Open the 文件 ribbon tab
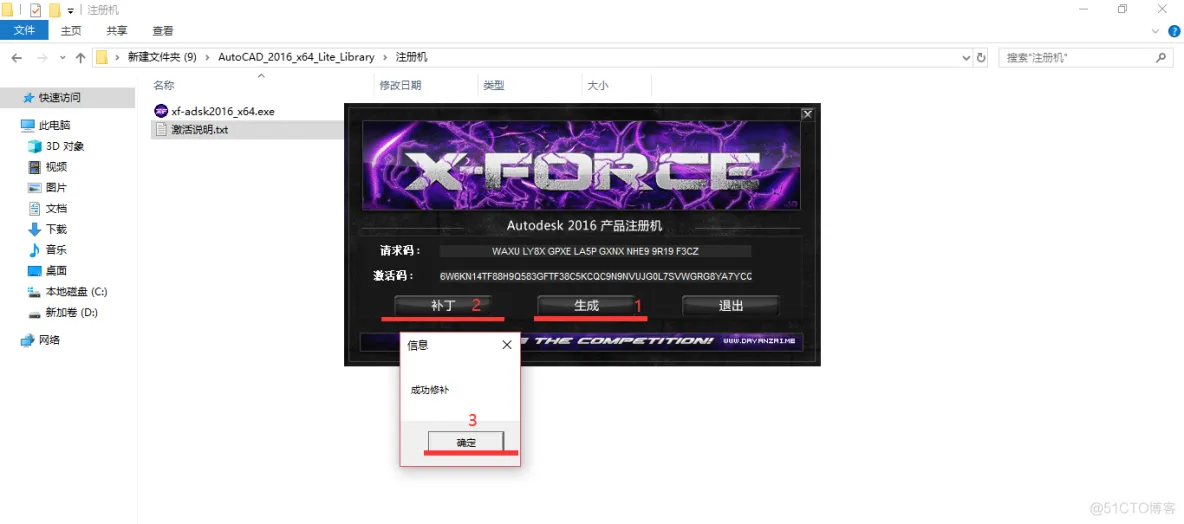1184x524 pixels. [24, 31]
